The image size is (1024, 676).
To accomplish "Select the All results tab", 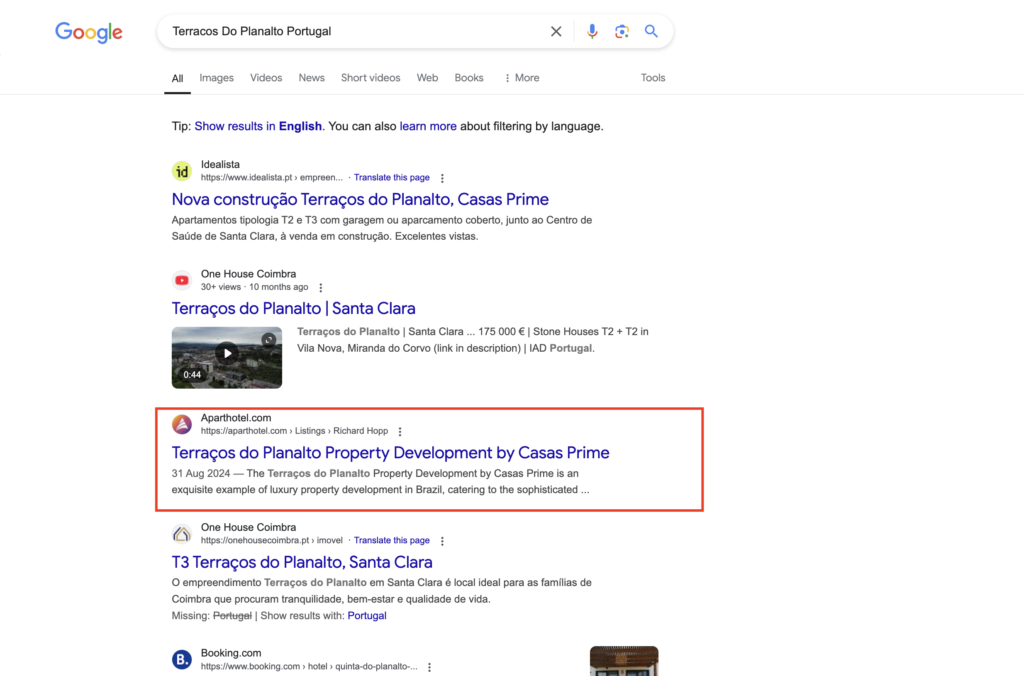I will coord(177,78).
